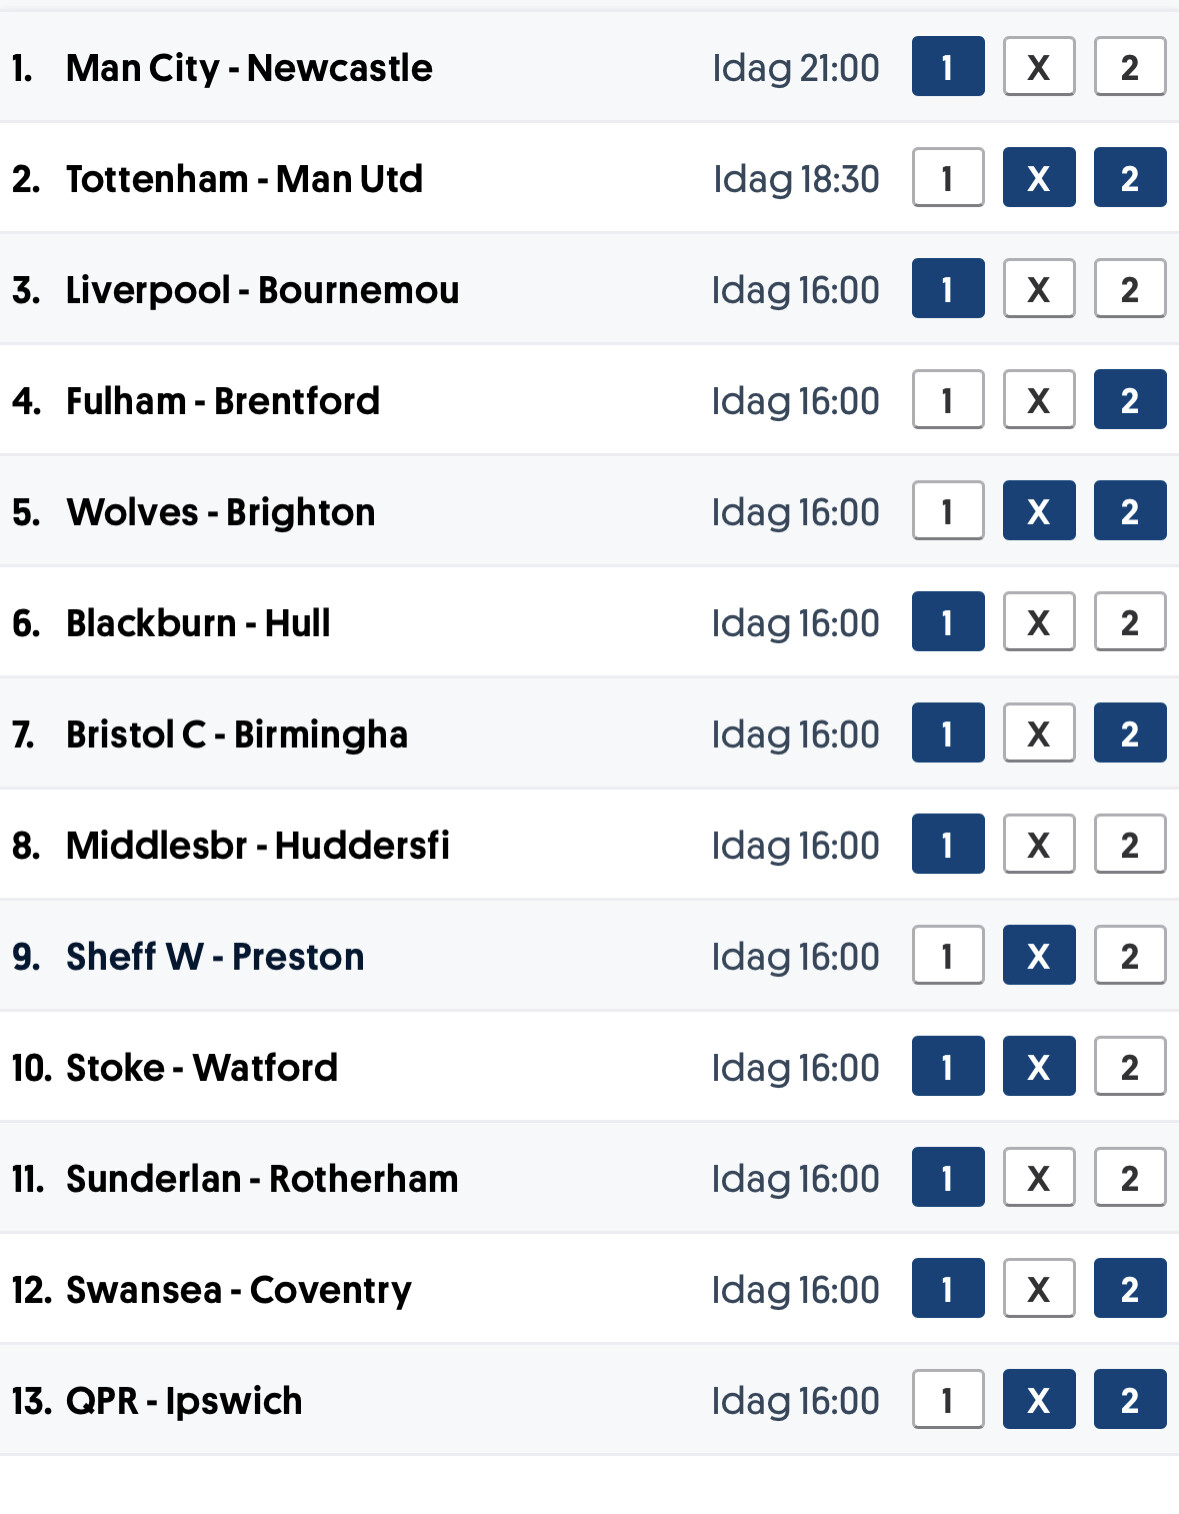Viewport: 1179px width, 1514px height.
Task: Select home win 1 for Sheff W - Preston
Action: [x=948, y=955]
